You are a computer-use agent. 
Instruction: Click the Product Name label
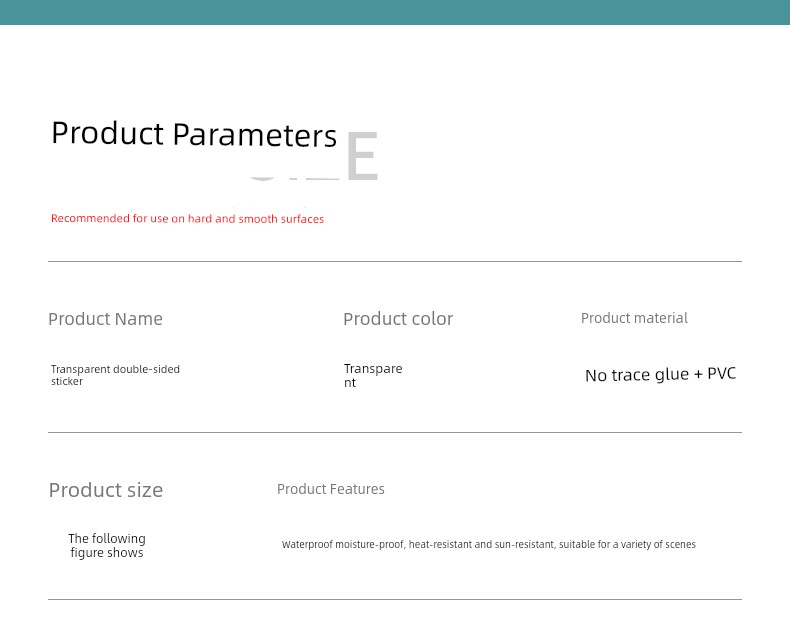[x=105, y=319]
